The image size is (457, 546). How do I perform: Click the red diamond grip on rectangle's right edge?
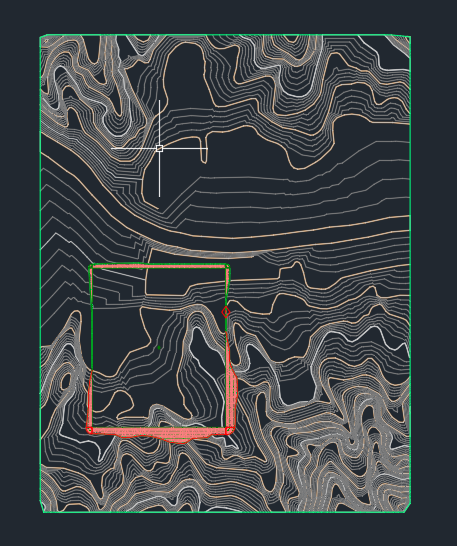(226, 312)
